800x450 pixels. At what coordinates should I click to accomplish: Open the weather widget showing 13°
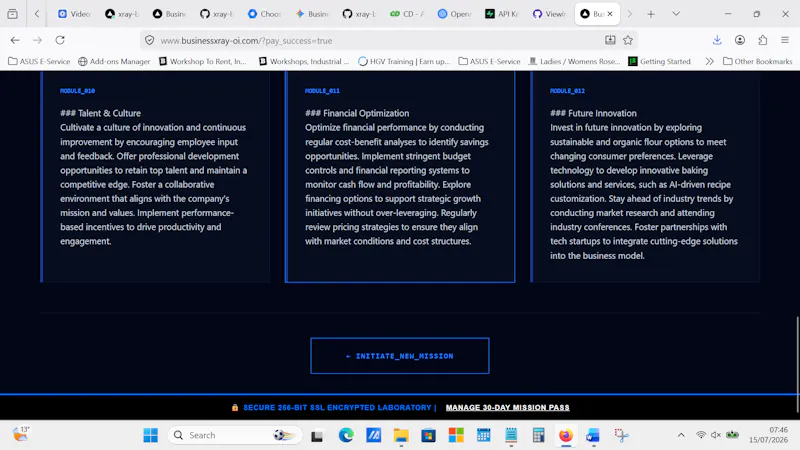click(21, 435)
